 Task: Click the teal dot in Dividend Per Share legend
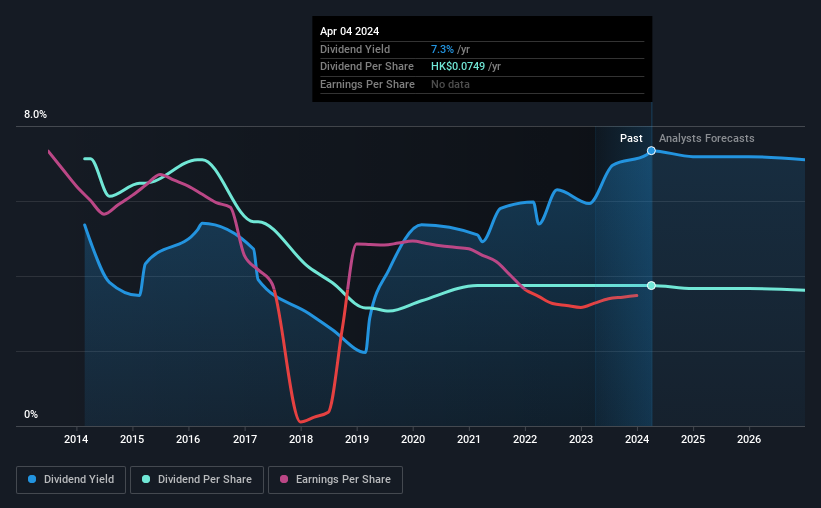146,479
